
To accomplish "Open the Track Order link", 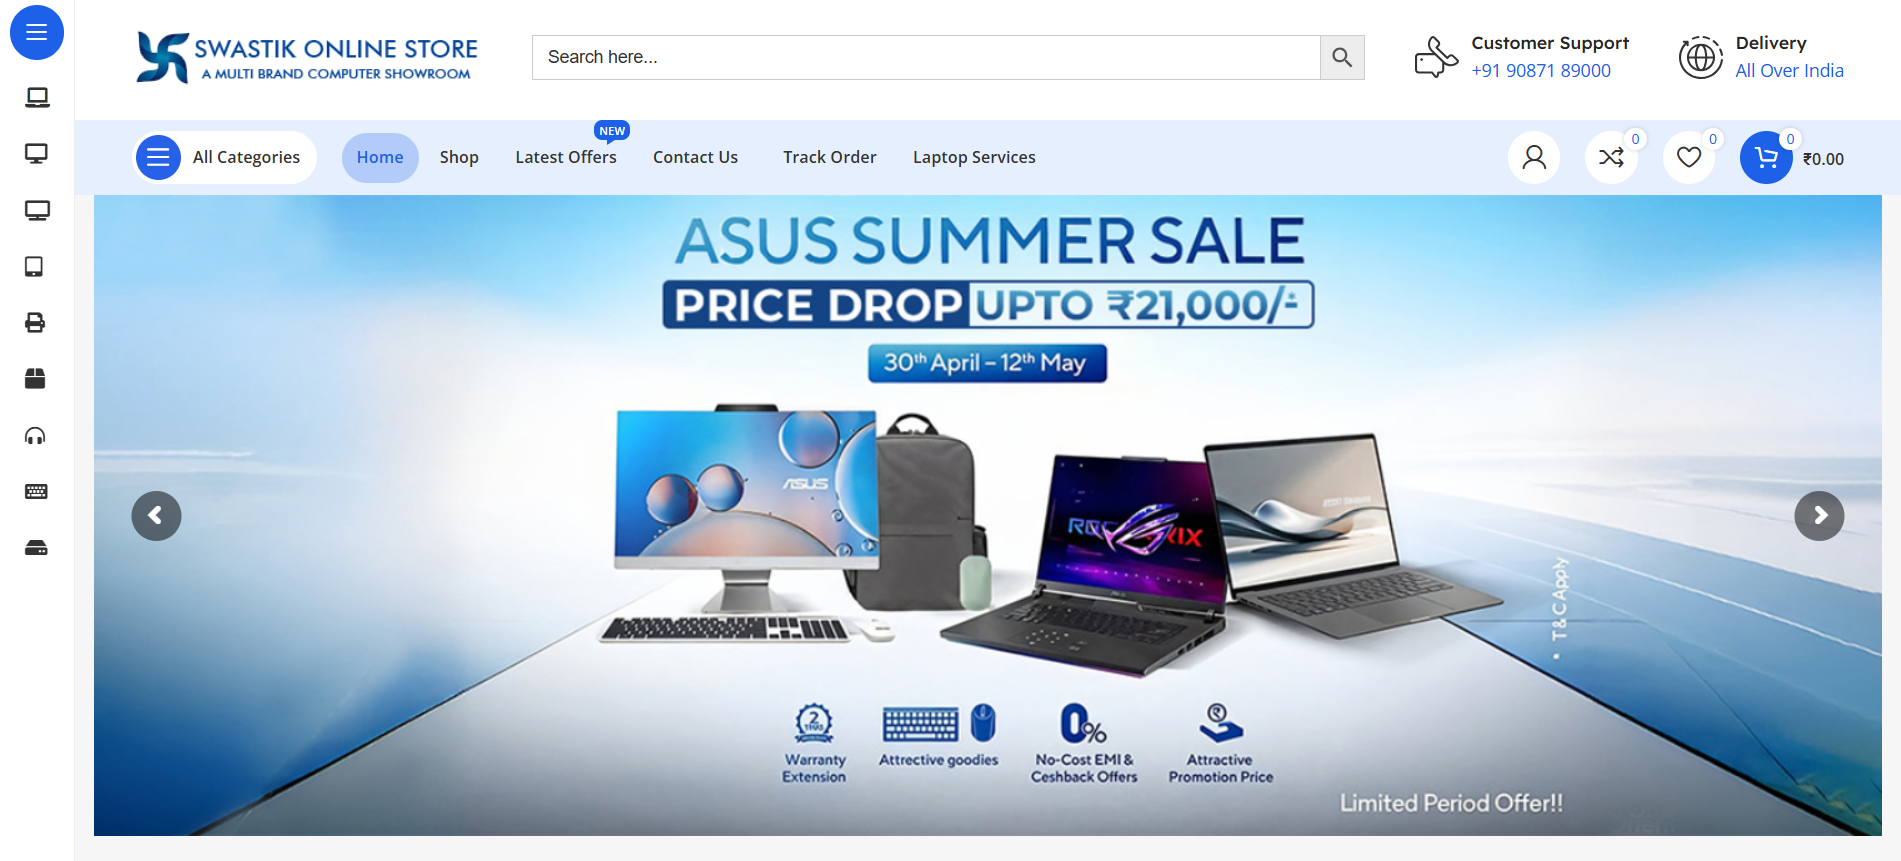I will (830, 157).
